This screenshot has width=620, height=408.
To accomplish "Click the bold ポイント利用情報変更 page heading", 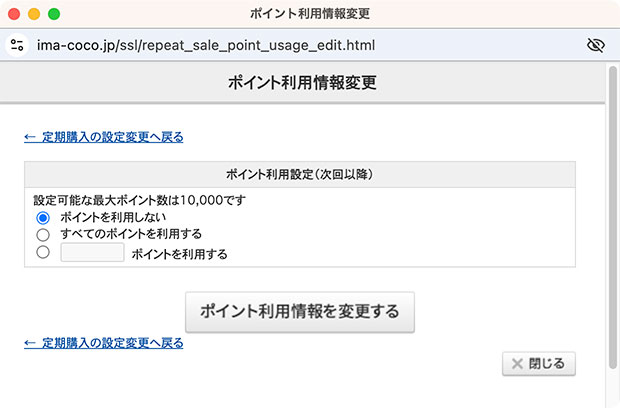I will click(x=302, y=83).
